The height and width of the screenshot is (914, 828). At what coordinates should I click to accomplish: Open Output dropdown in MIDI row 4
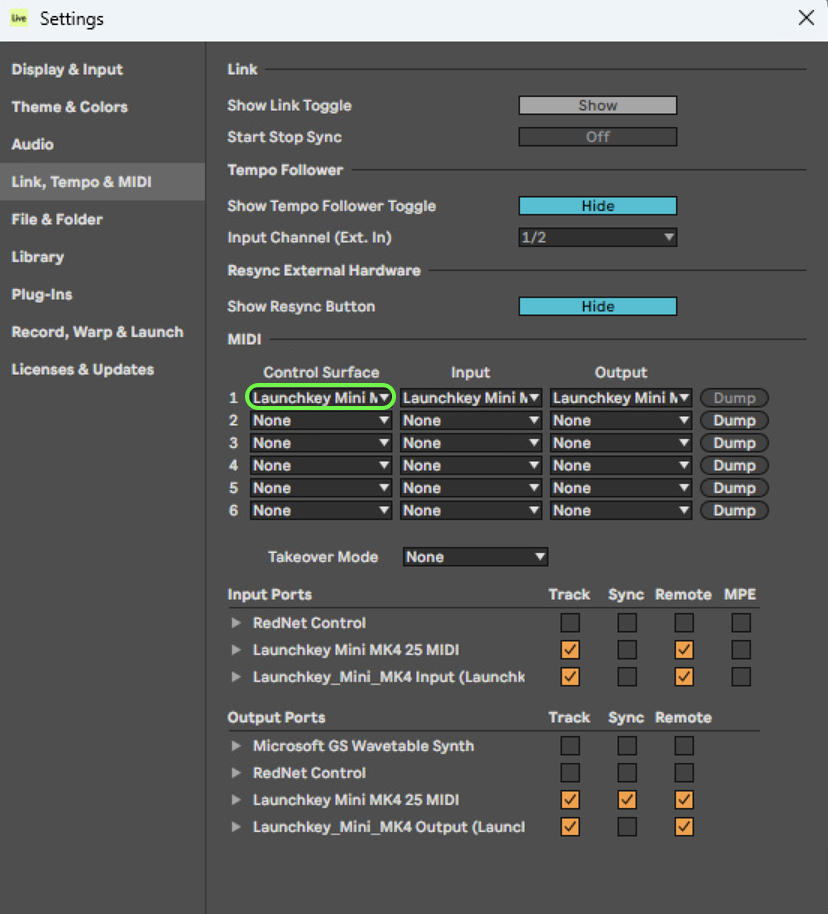tap(620, 465)
